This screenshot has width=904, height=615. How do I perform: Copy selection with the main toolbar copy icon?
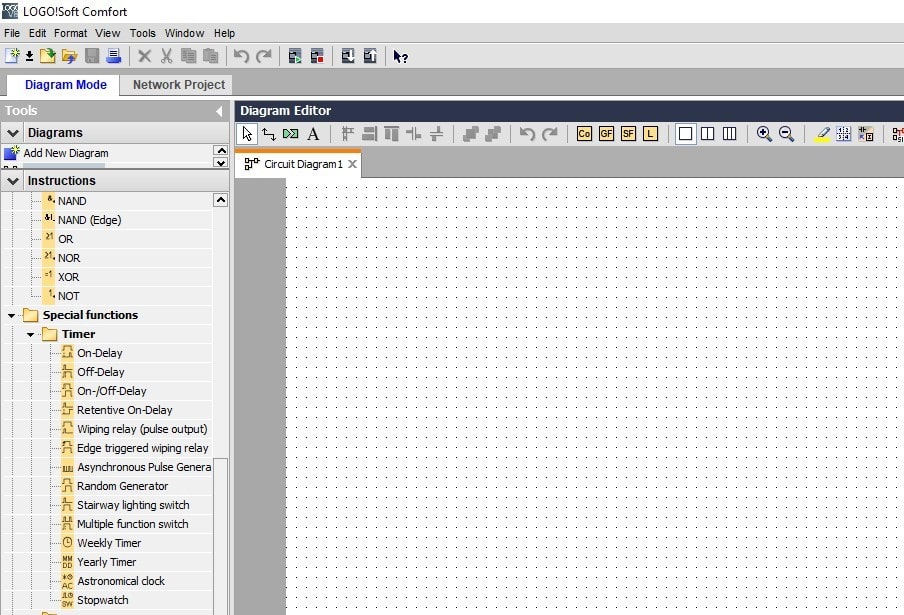pos(188,56)
